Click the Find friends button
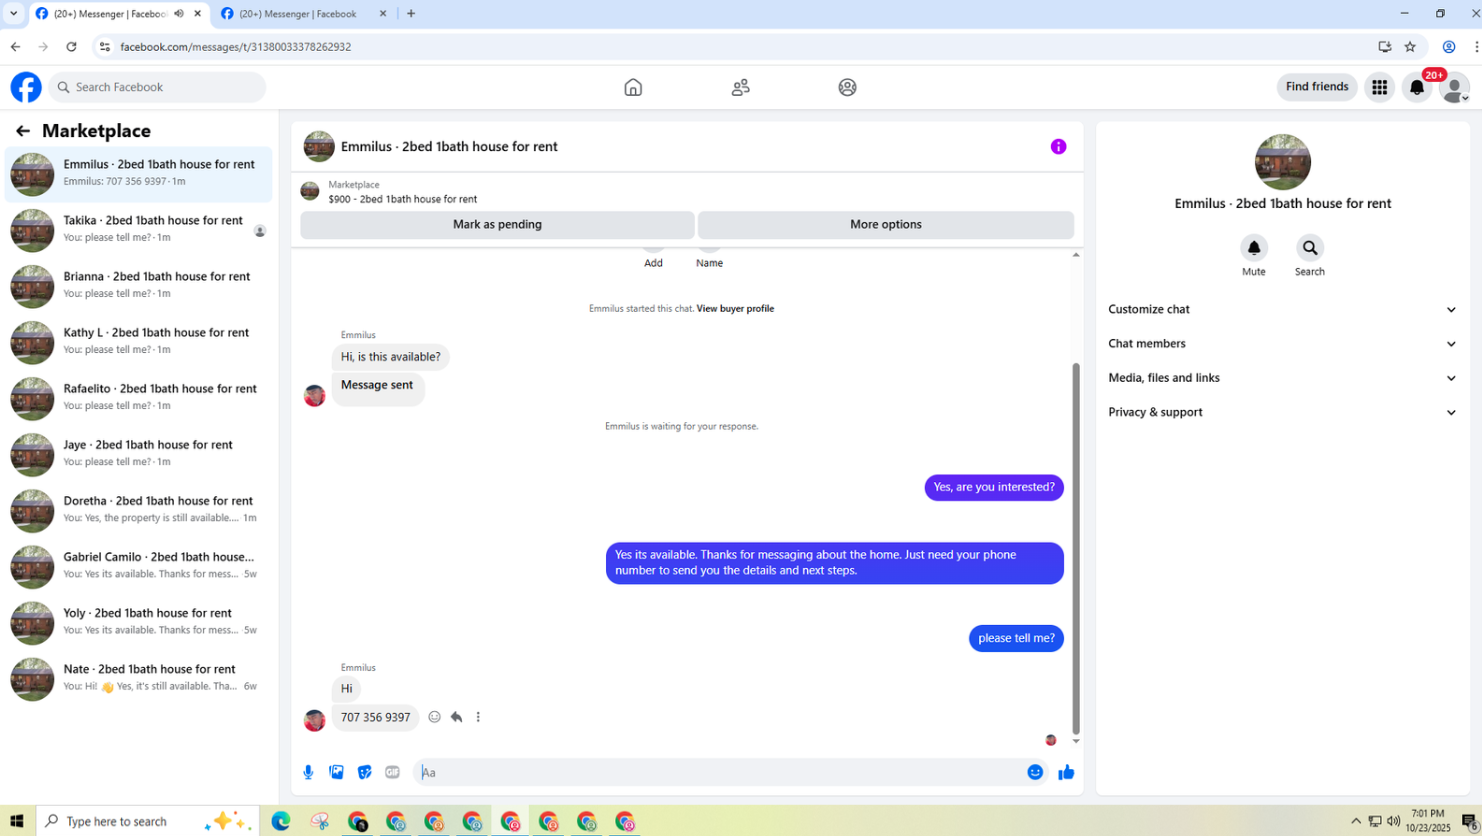The height and width of the screenshot is (836, 1482). (1317, 87)
